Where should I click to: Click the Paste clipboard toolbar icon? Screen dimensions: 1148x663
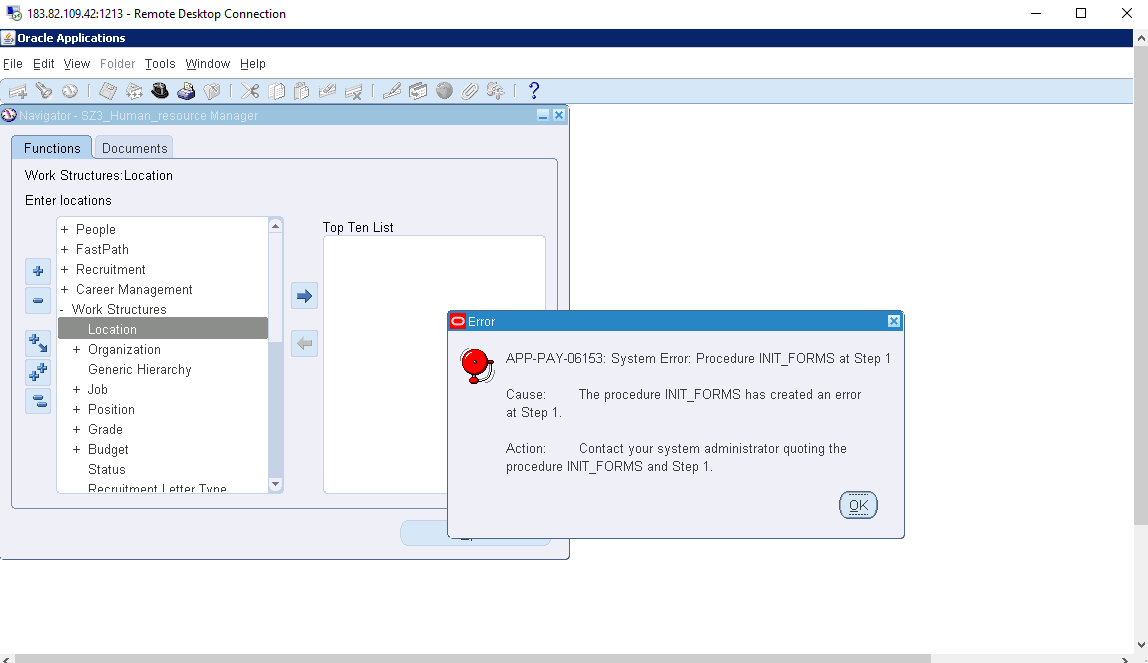tap(302, 91)
